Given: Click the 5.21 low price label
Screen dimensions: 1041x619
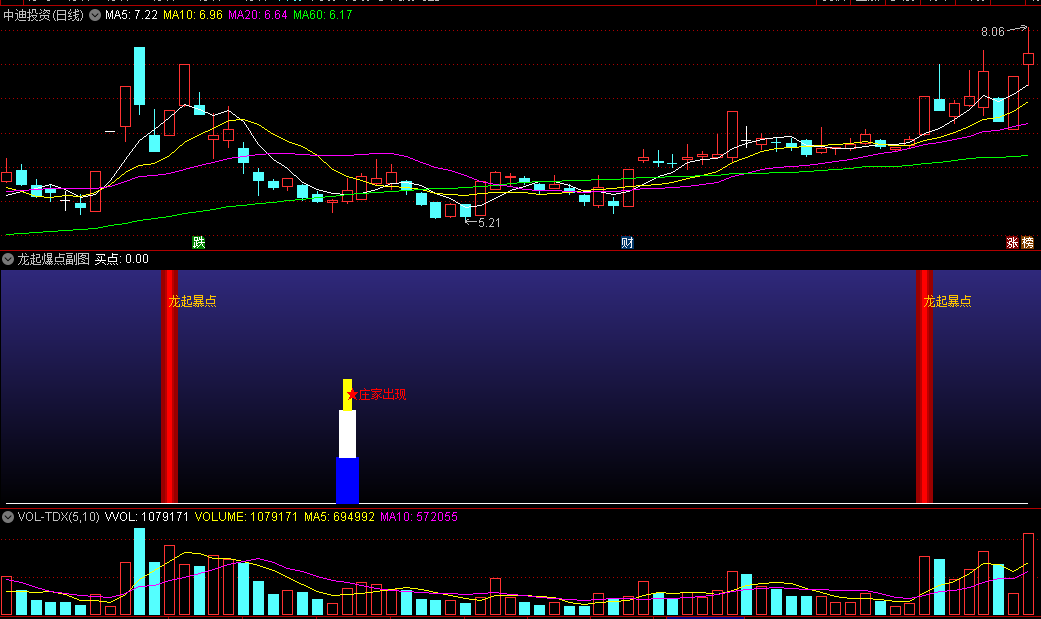Looking at the screenshot, I should [489, 222].
